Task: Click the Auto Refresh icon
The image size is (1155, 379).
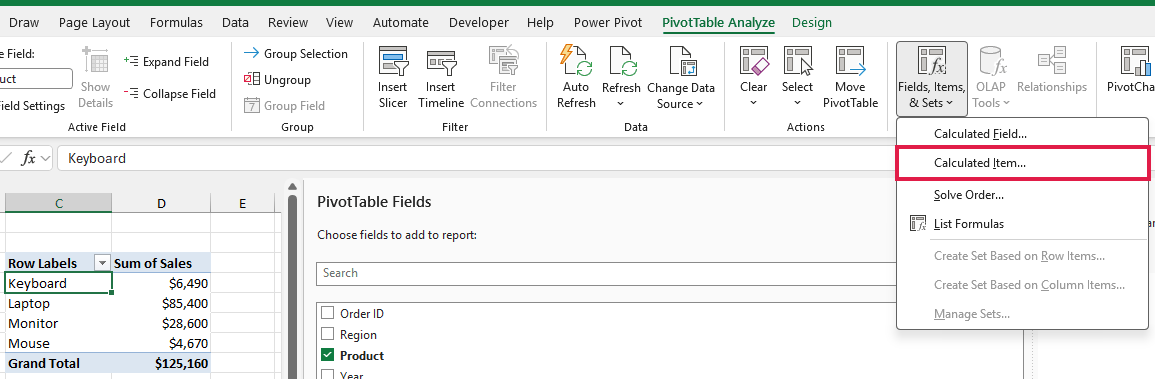Action: click(575, 61)
